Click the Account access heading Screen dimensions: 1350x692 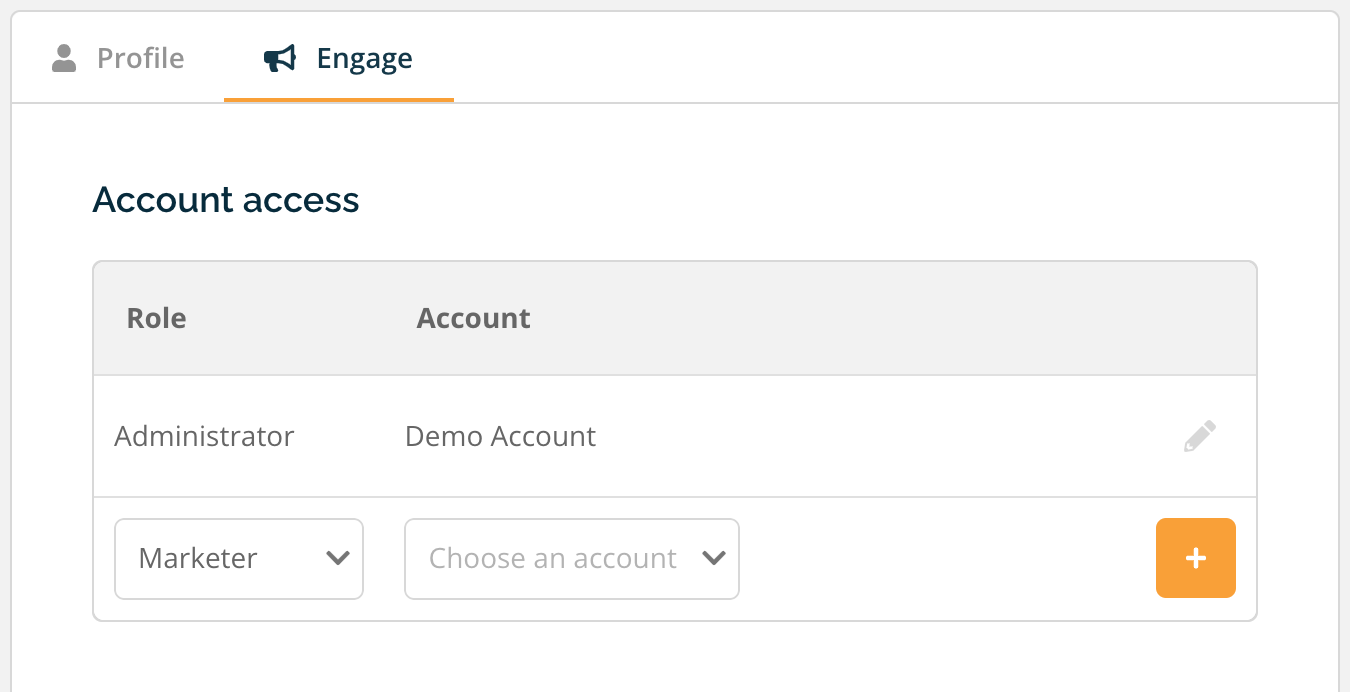coord(226,200)
